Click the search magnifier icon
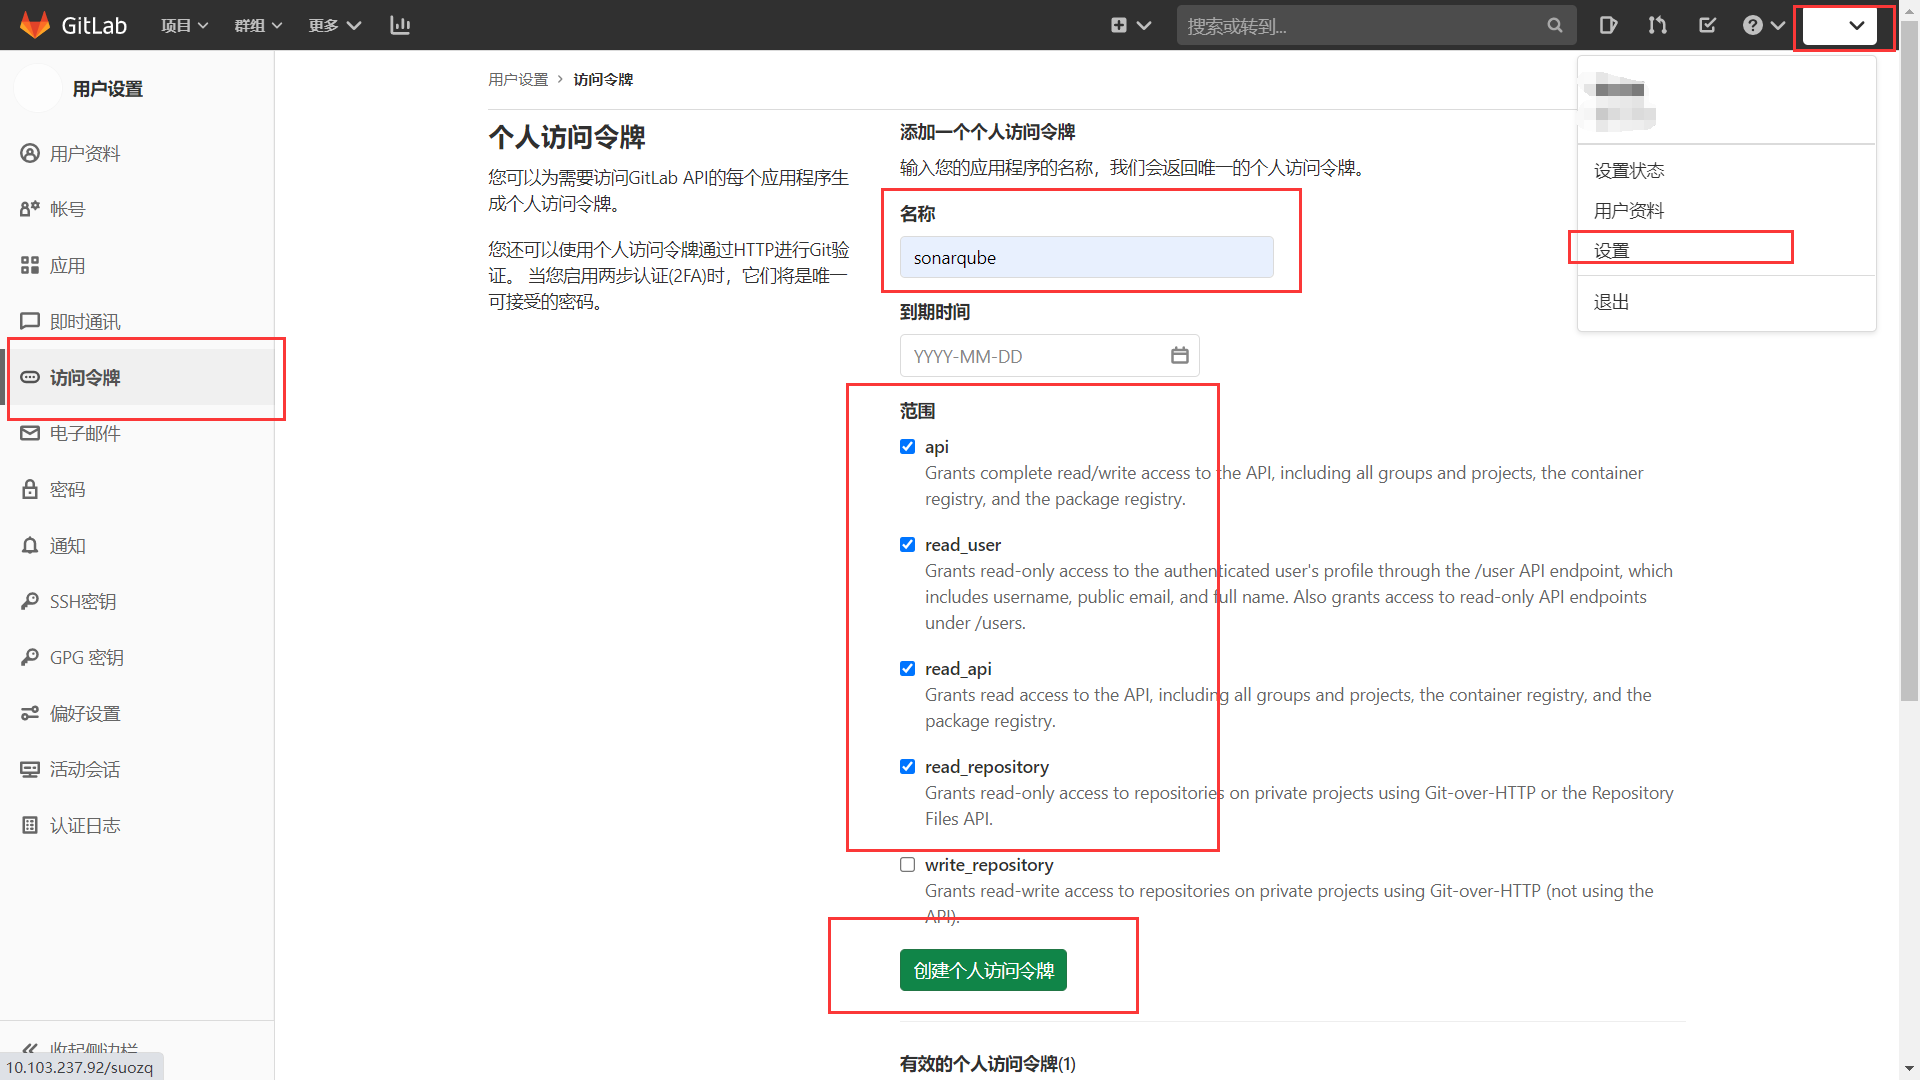1920x1080 pixels. [1554, 26]
